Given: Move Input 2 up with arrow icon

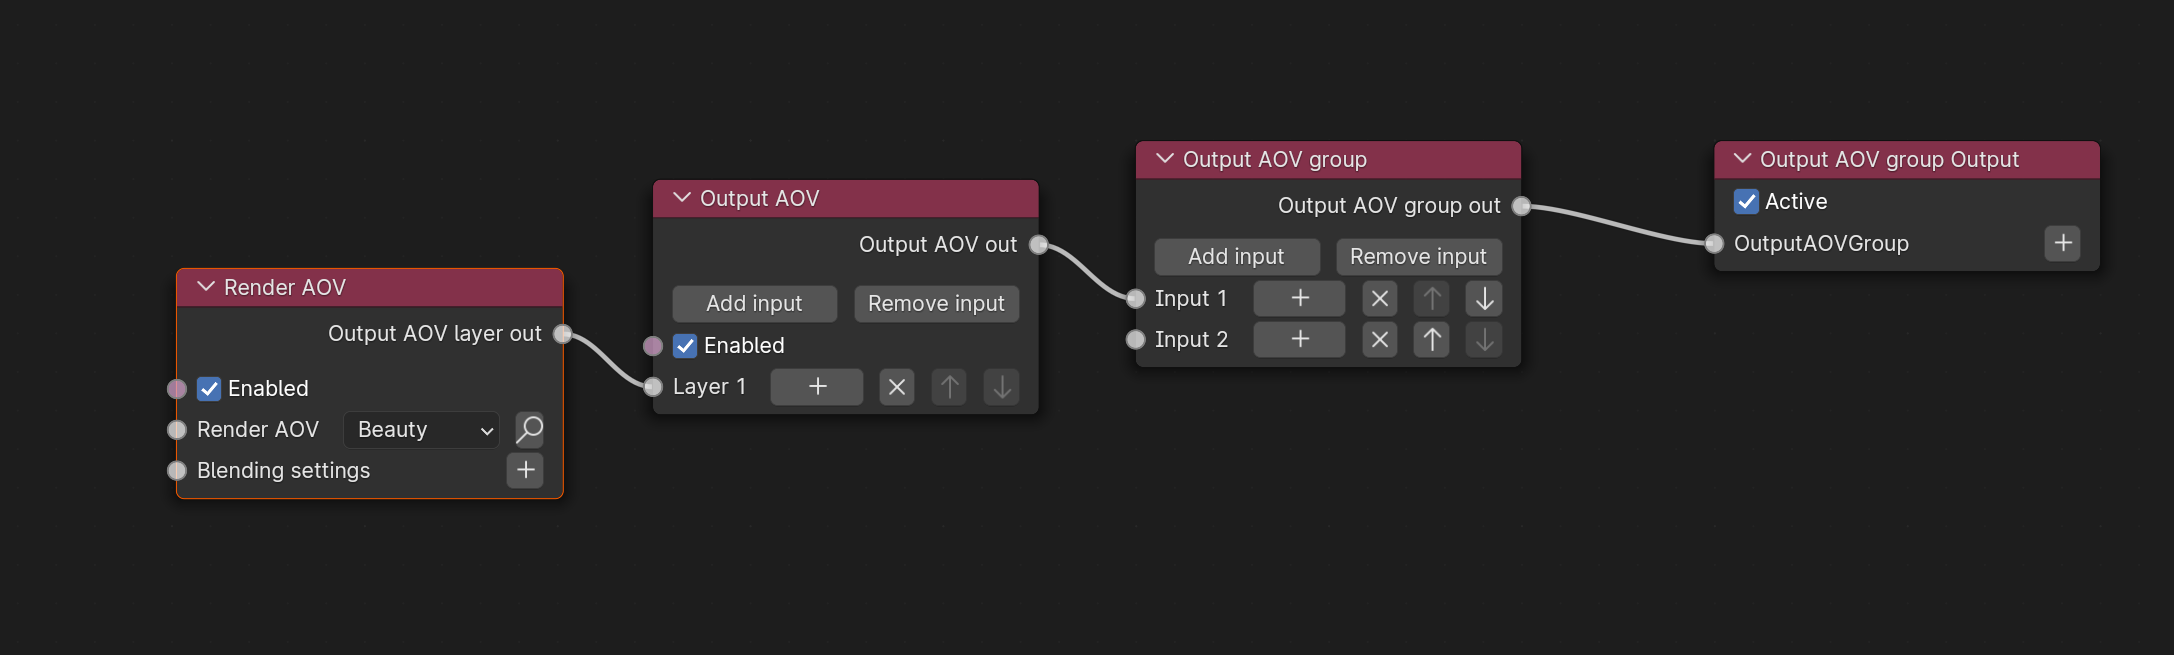Looking at the screenshot, I should point(1432,340).
